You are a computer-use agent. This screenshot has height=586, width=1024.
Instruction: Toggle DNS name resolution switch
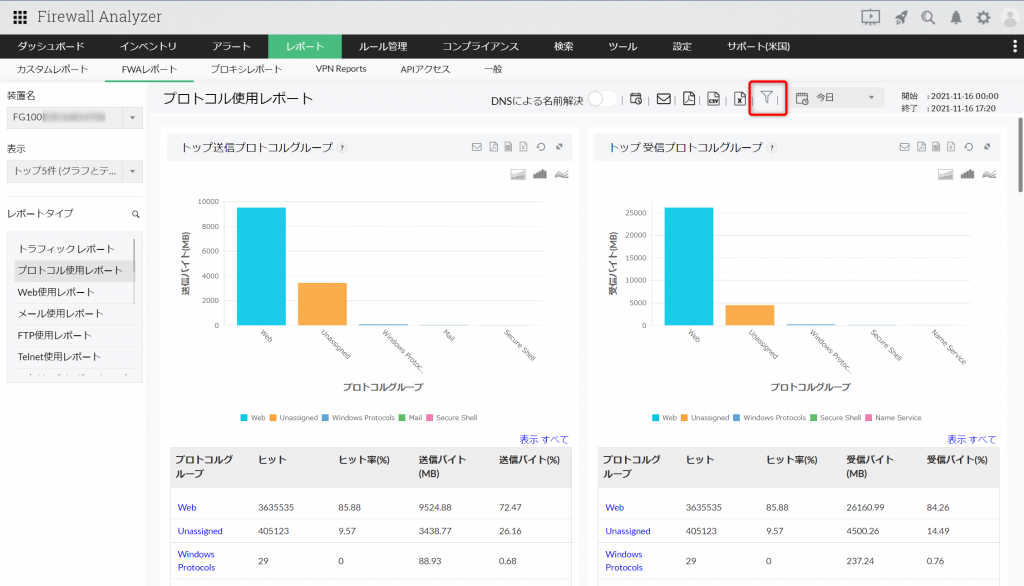tap(601, 98)
